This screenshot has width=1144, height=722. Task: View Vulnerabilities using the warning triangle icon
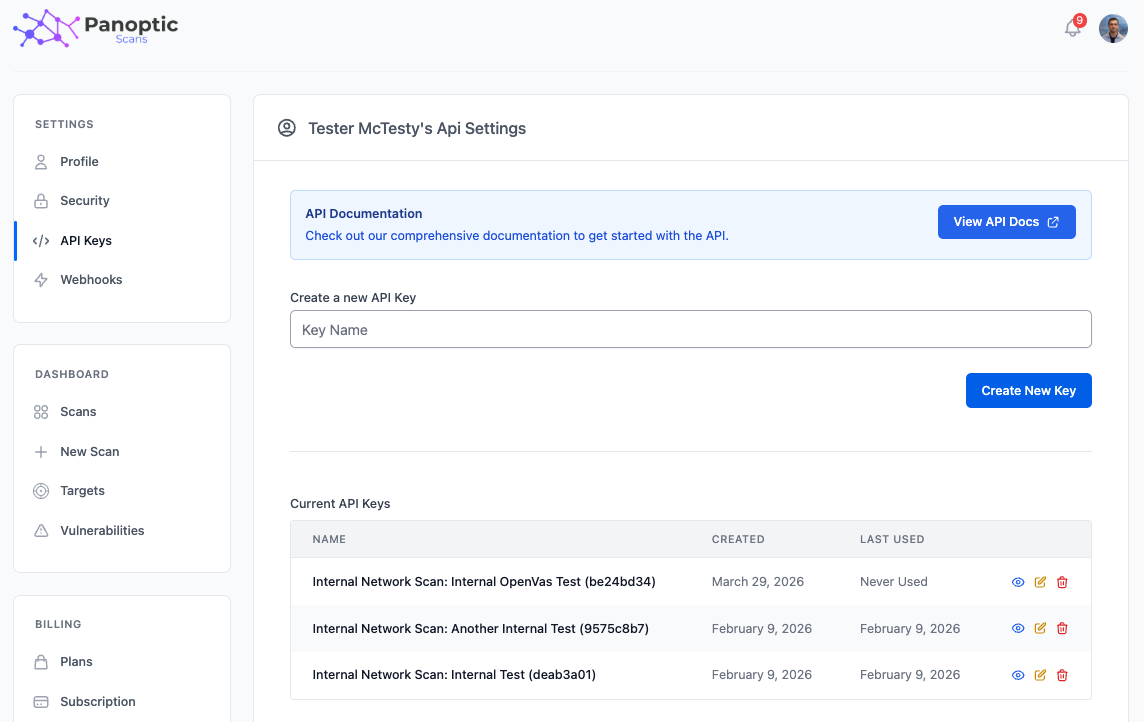(41, 530)
